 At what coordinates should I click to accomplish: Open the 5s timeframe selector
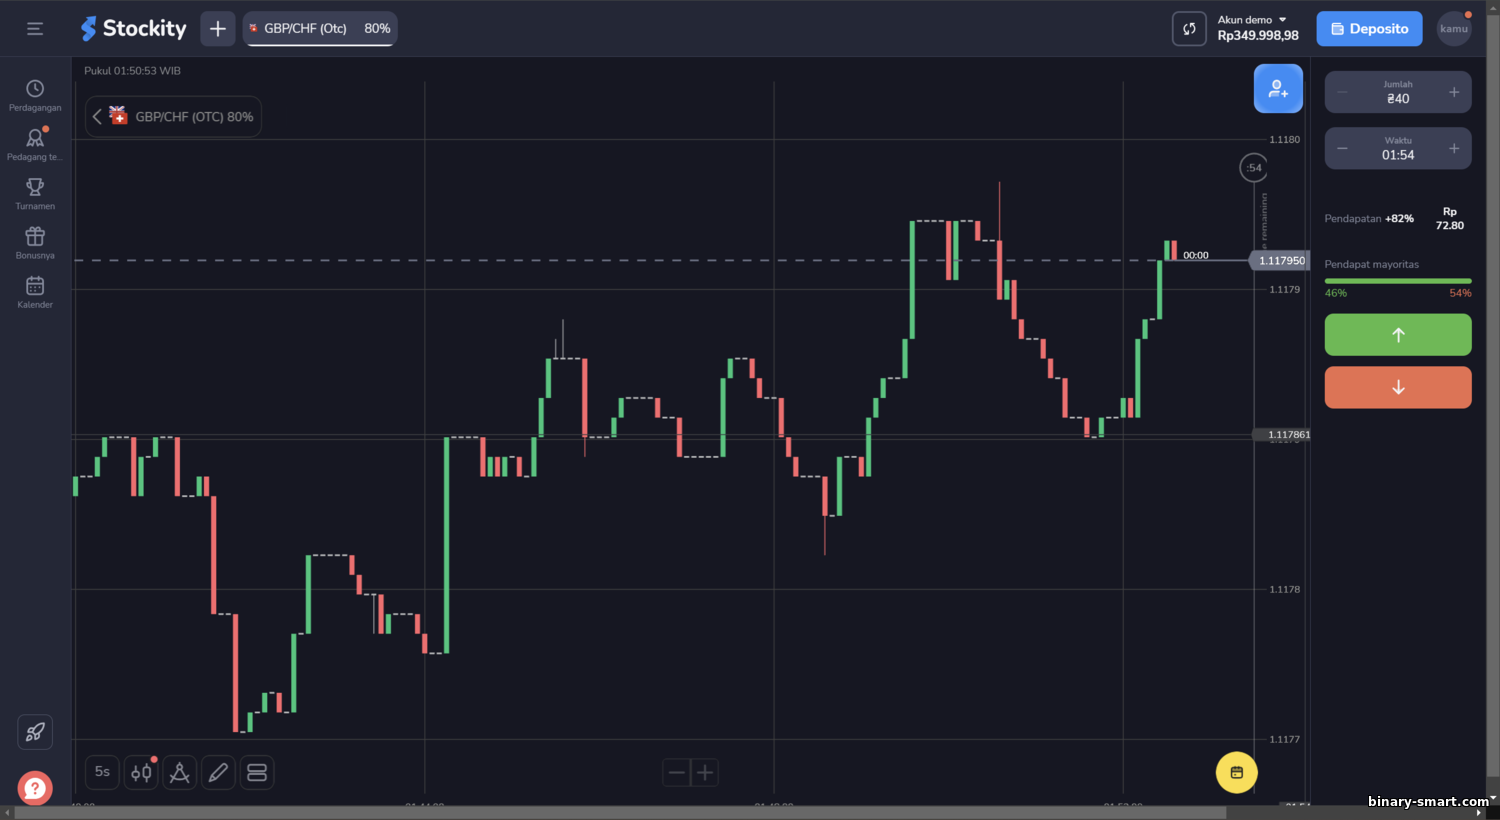click(x=102, y=772)
